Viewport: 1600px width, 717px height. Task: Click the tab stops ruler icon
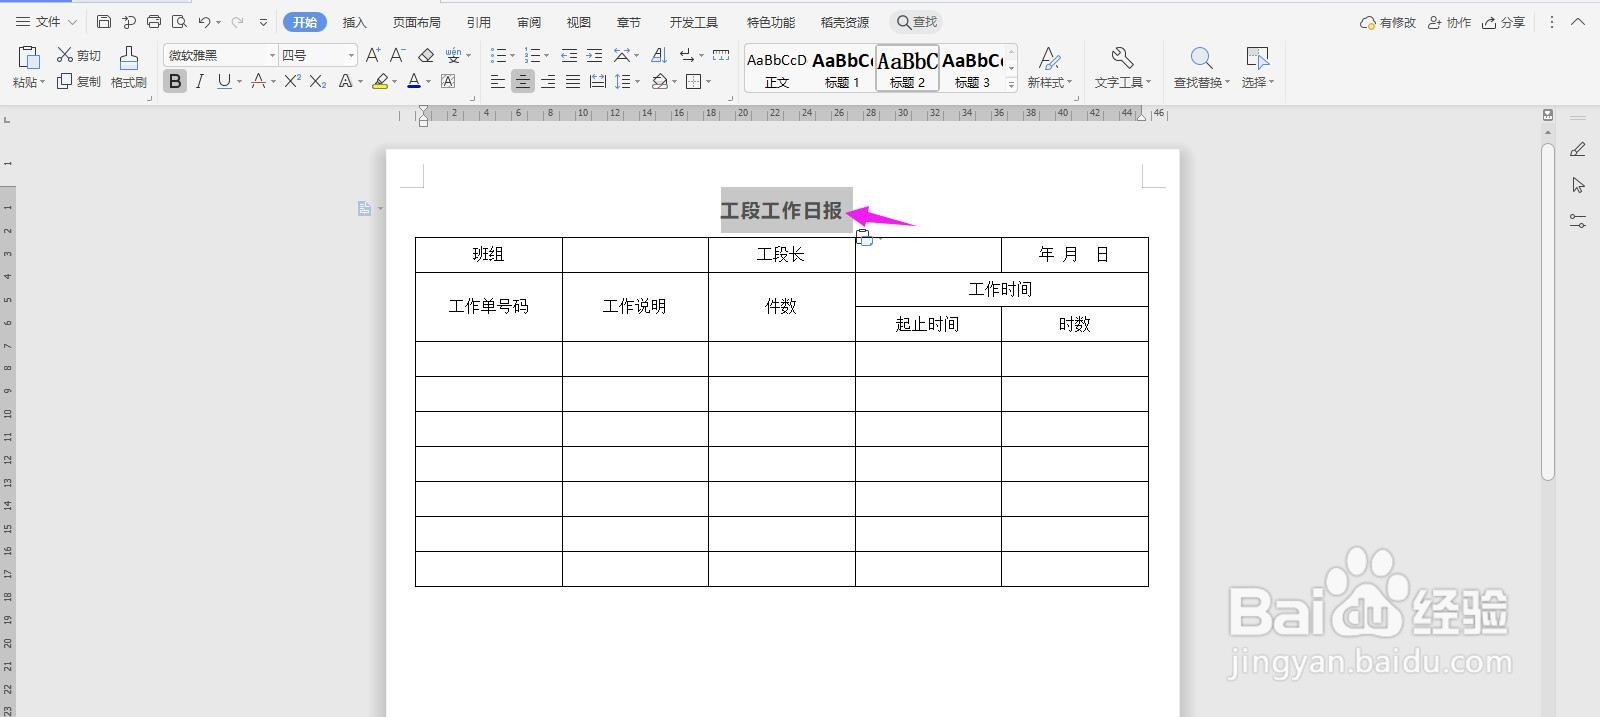click(721, 55)
